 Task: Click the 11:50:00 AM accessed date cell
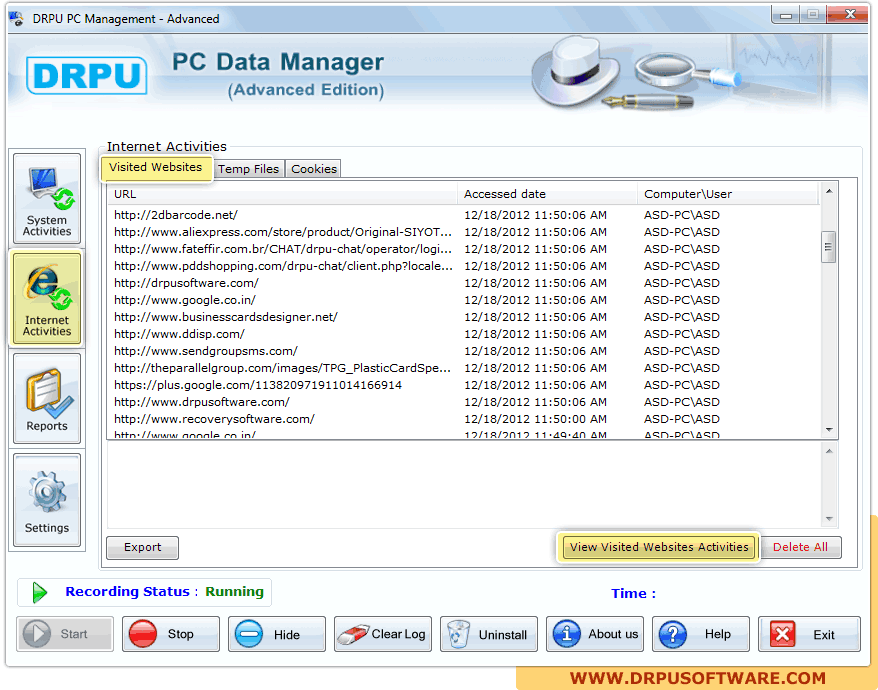pos(535,419)
